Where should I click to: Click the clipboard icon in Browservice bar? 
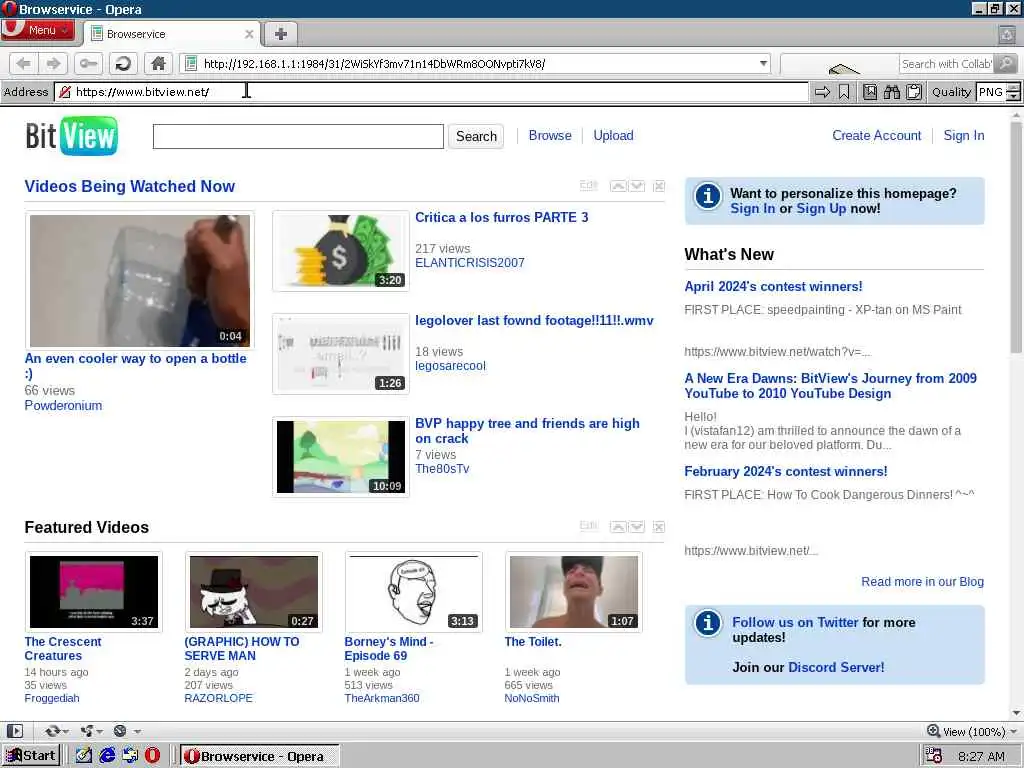(914, 92)
